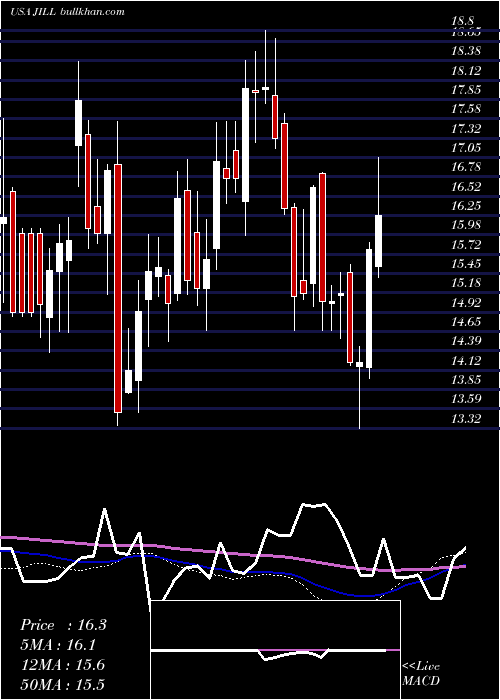
Task: Select the 18.8 price axis label
Action: coord(462,21)
